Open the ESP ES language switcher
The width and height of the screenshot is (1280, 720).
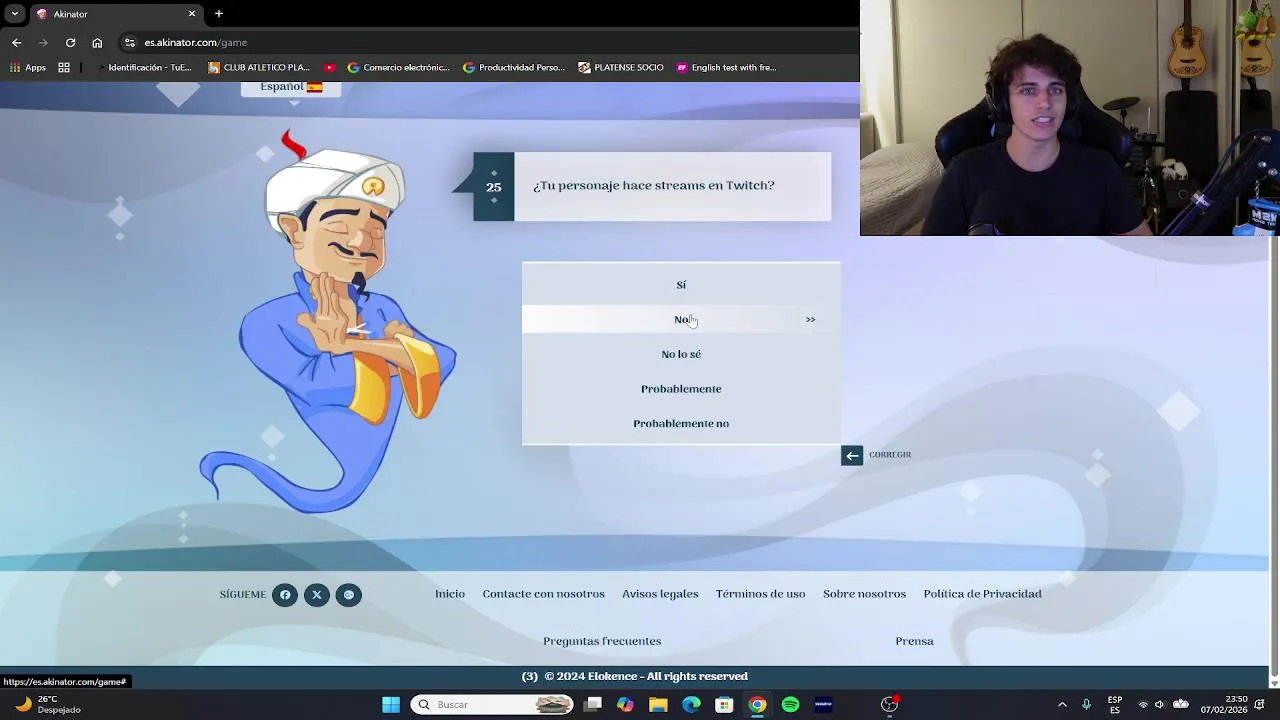(1115, 705)
